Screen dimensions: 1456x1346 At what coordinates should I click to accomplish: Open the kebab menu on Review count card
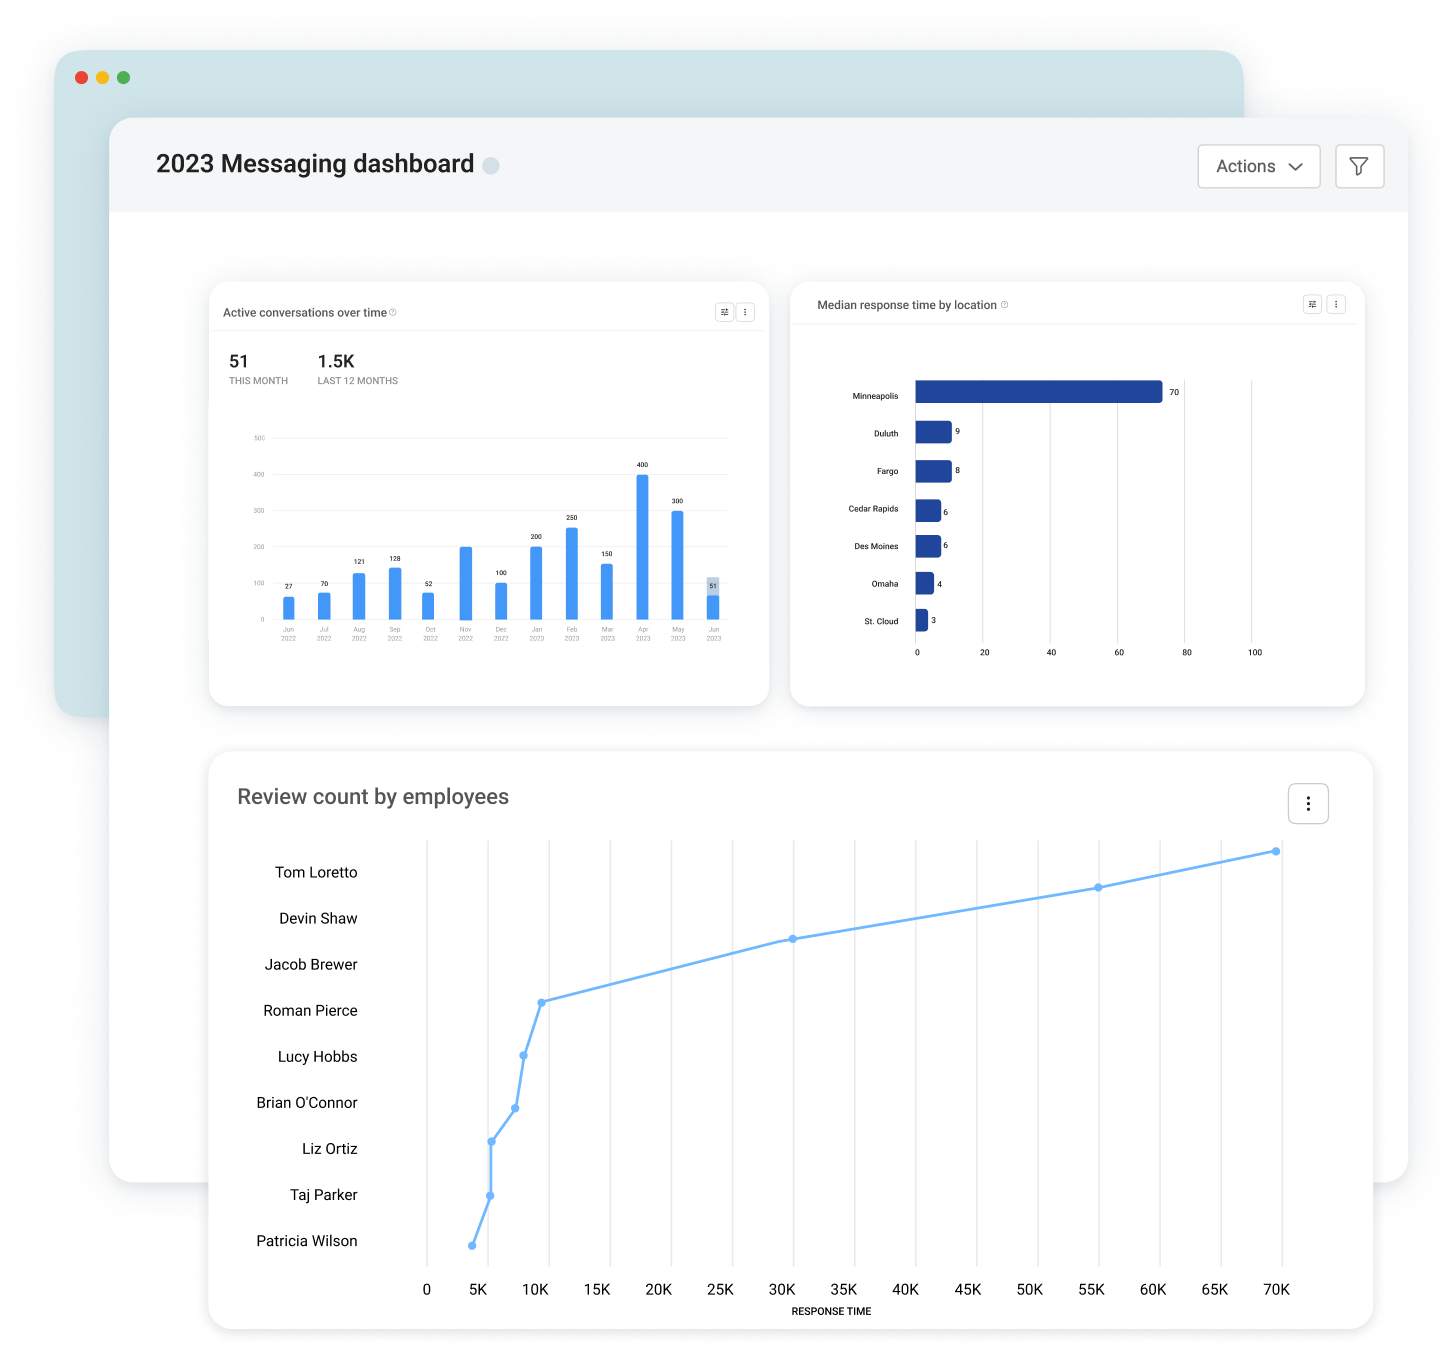coord(1308,803)
